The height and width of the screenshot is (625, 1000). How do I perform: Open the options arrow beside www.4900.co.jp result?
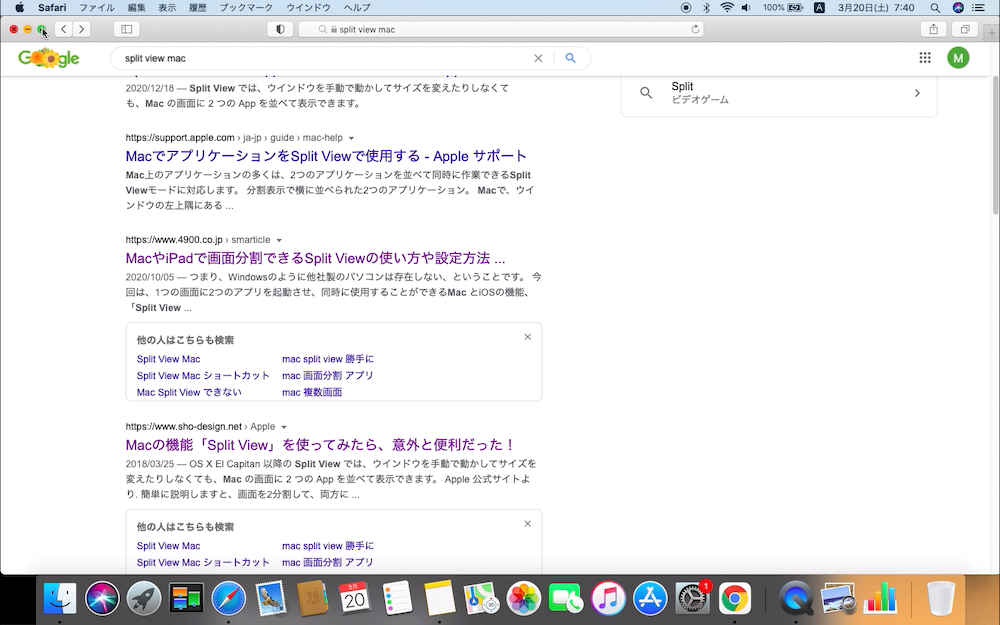[x=278, y=240]
